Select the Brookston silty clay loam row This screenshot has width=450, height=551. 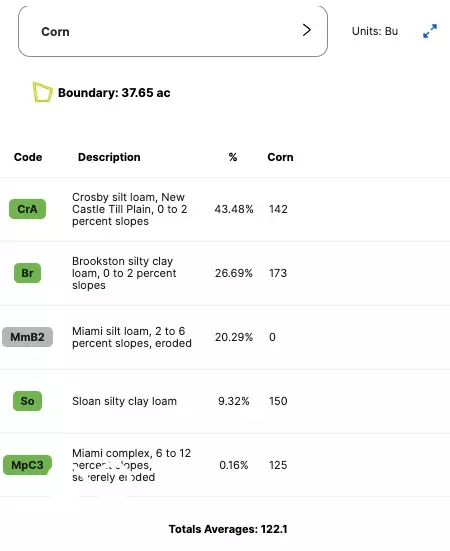[225, 273]
